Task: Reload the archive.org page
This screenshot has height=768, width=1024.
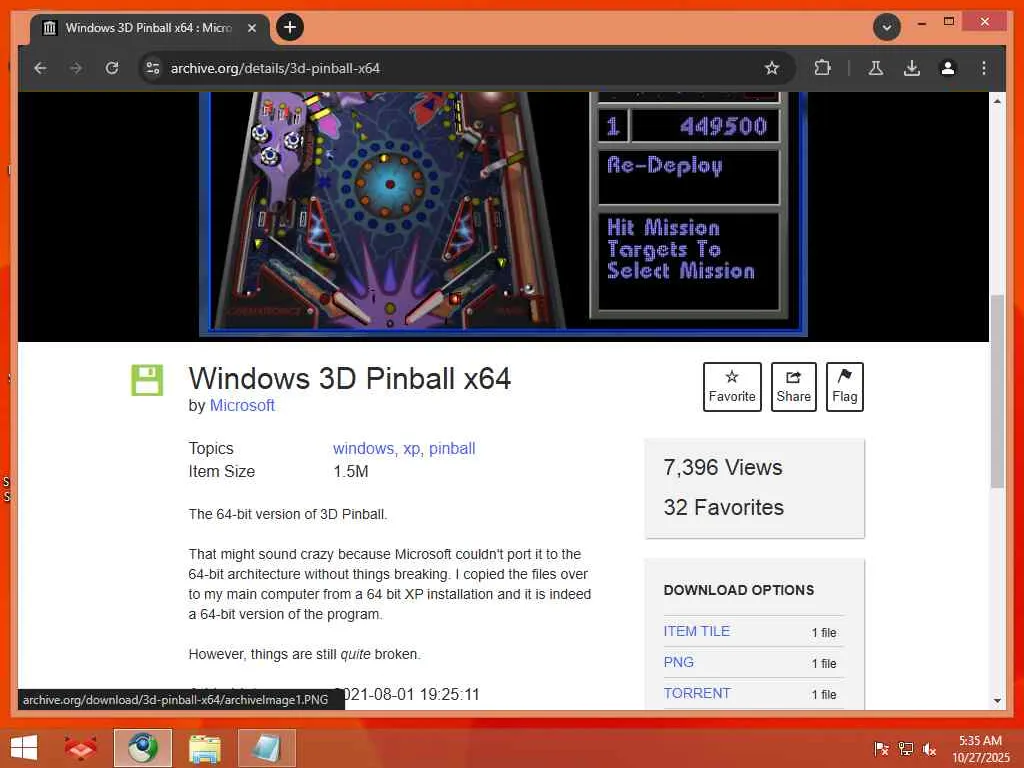Action: (x=112, y=68)
